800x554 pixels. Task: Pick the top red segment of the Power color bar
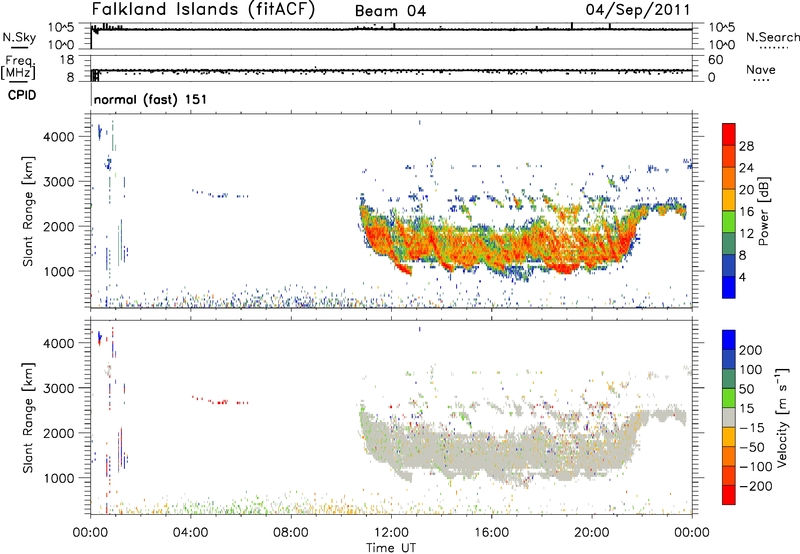click(x=729, y=135)
